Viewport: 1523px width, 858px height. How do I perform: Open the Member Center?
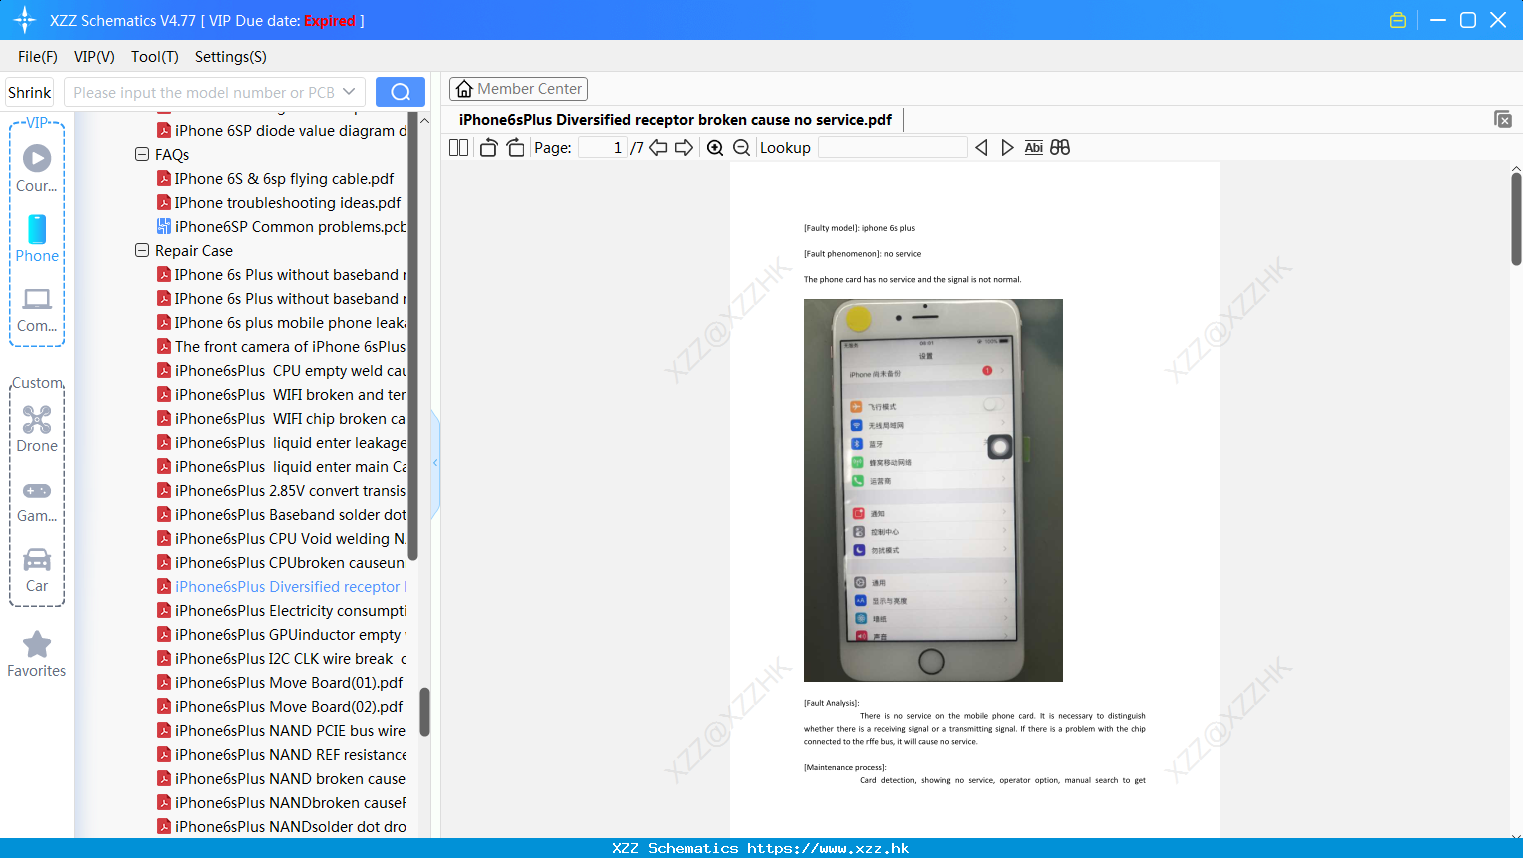coord(518,89)
